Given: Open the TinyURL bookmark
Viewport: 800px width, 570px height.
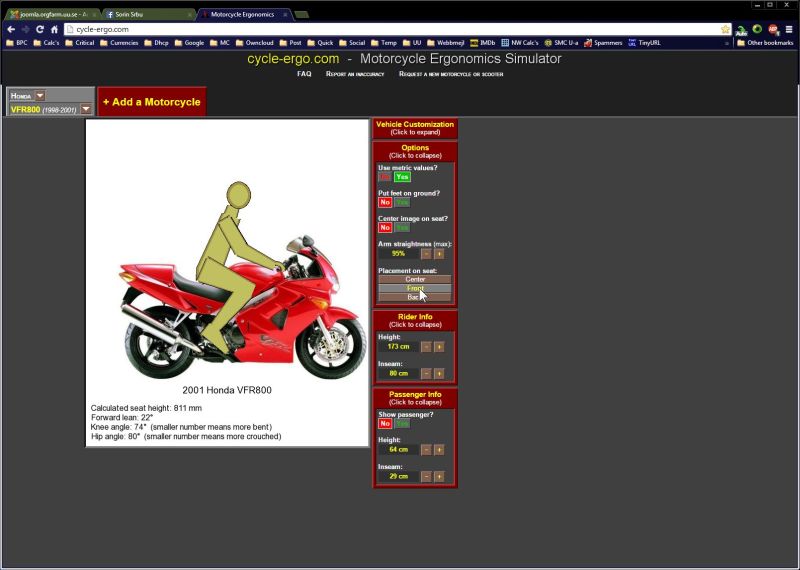Looking at the screenshot, I should pyautogui.click(x=644, y=43).
